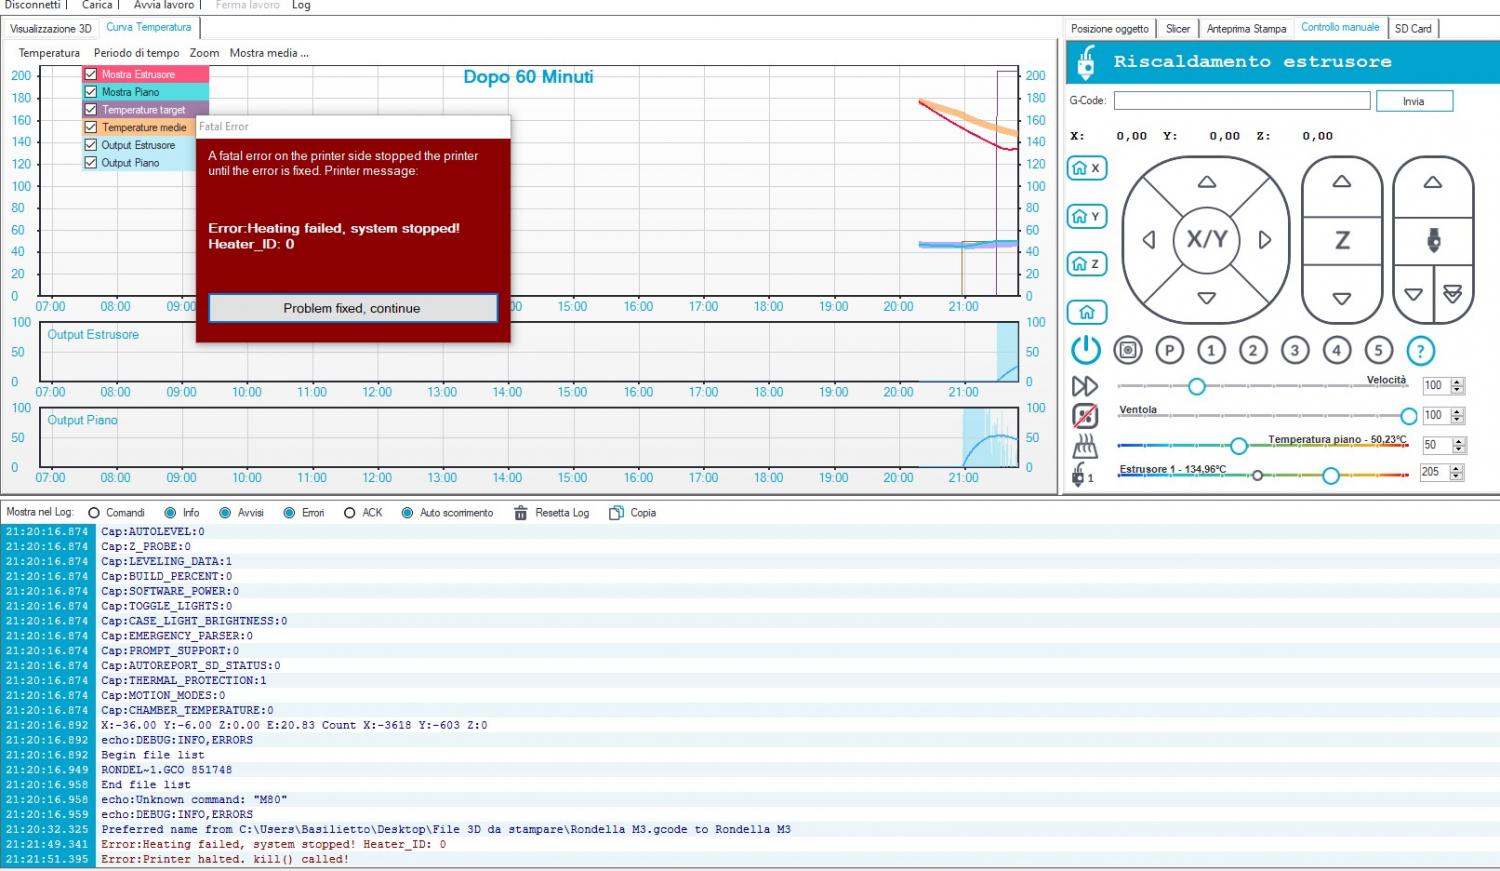Toggle the heated bed icon
Image resolution: width=1500 pixels, height=871 pixels.
pyautogui.click(x=1085, y=446)
